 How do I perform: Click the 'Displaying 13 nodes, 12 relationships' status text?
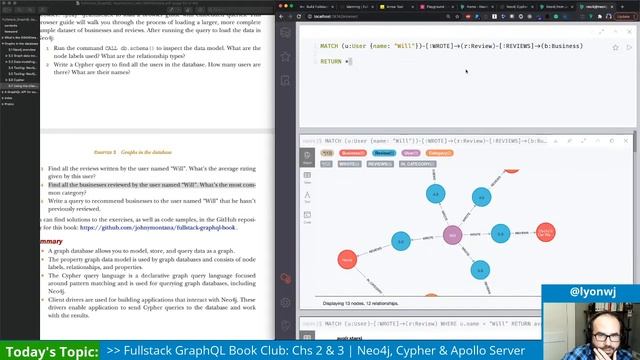coord(360,303)
